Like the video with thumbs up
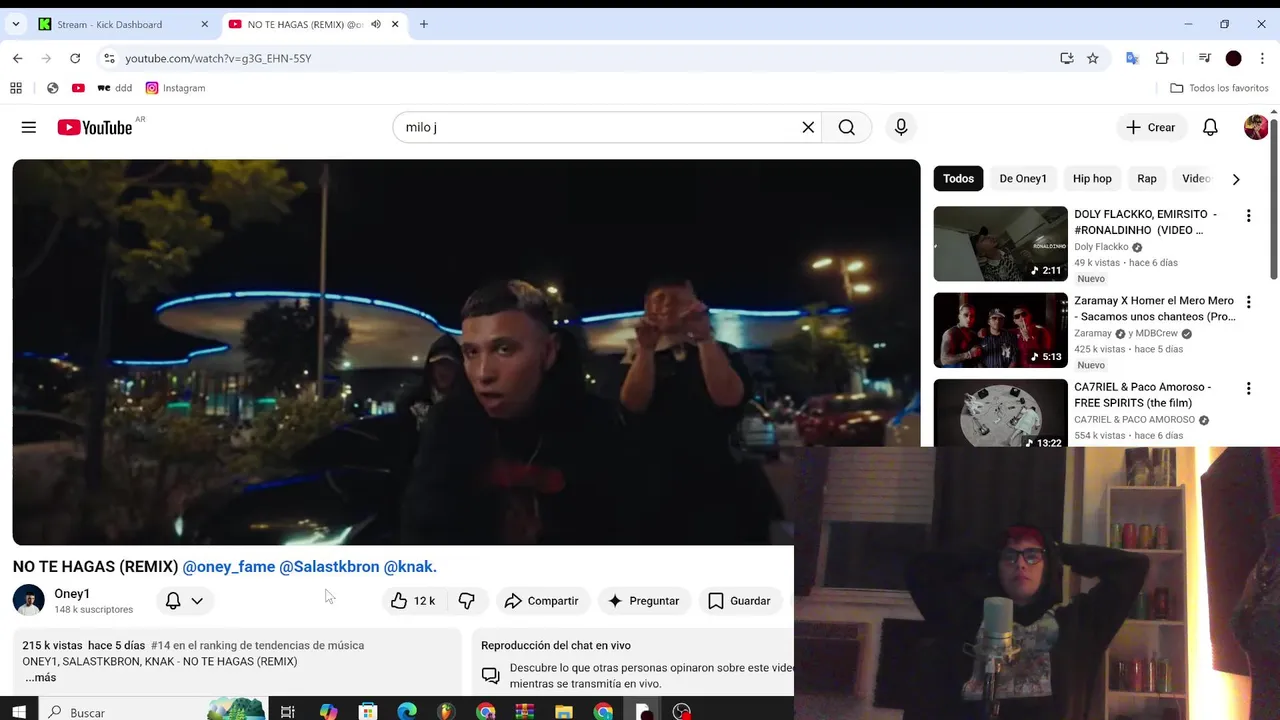1280x720 pixels. (413, 601)
